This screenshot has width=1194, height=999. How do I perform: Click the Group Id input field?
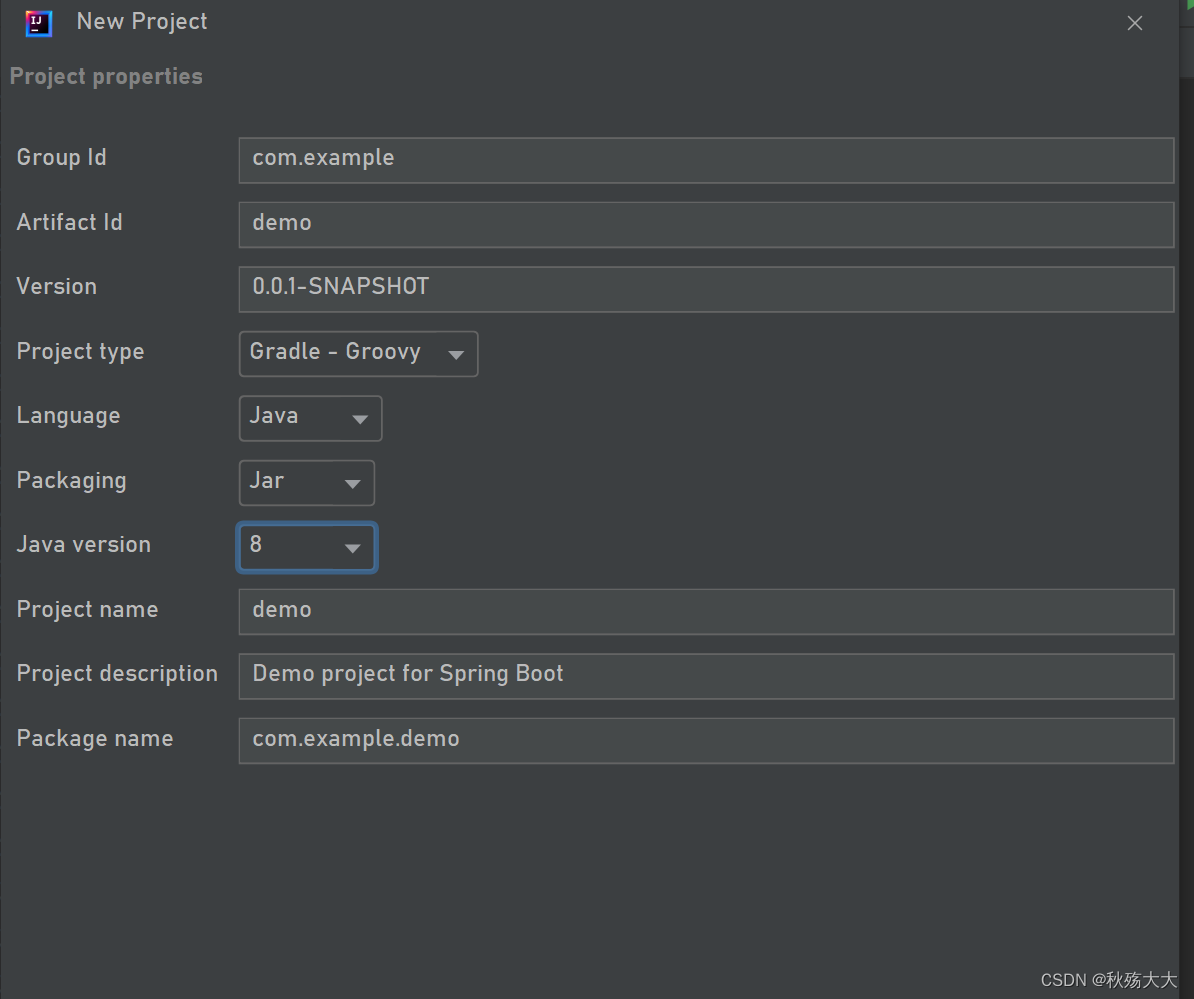pyautogui.click(x=700, y=160)
